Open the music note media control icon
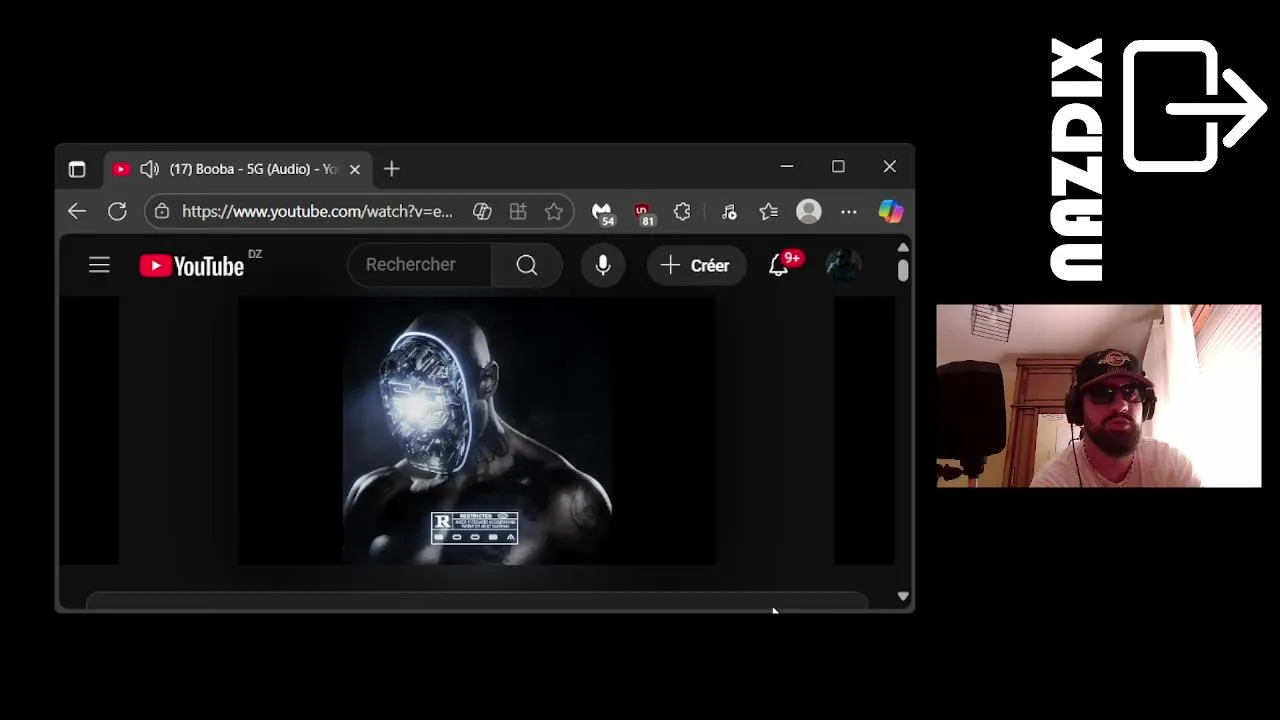This screenshot has width=1280, height=720. click(729, 211)
